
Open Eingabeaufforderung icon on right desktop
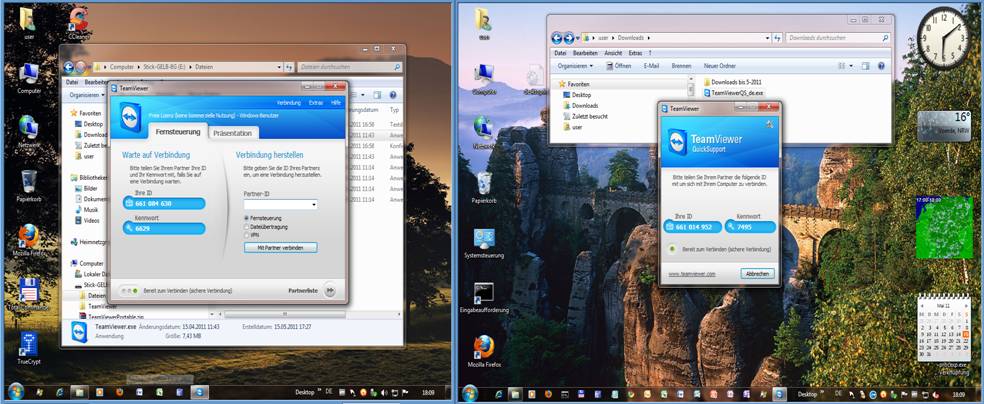click(484, 298)
